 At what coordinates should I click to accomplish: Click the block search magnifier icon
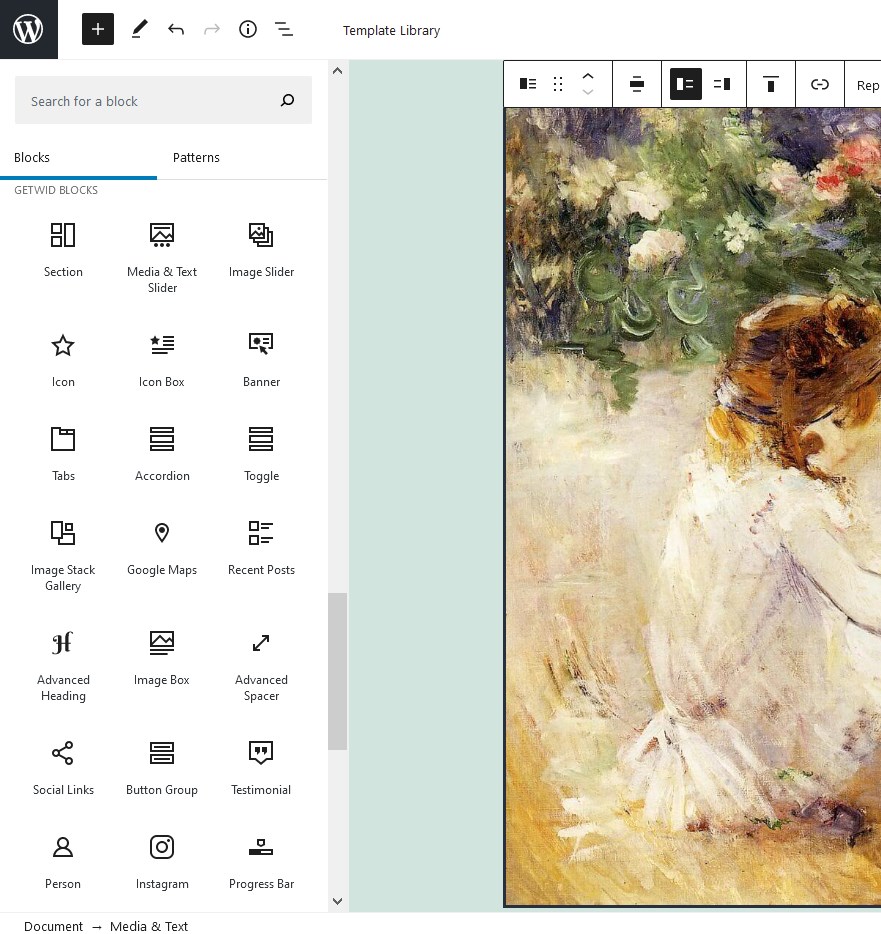coord(287,100)
